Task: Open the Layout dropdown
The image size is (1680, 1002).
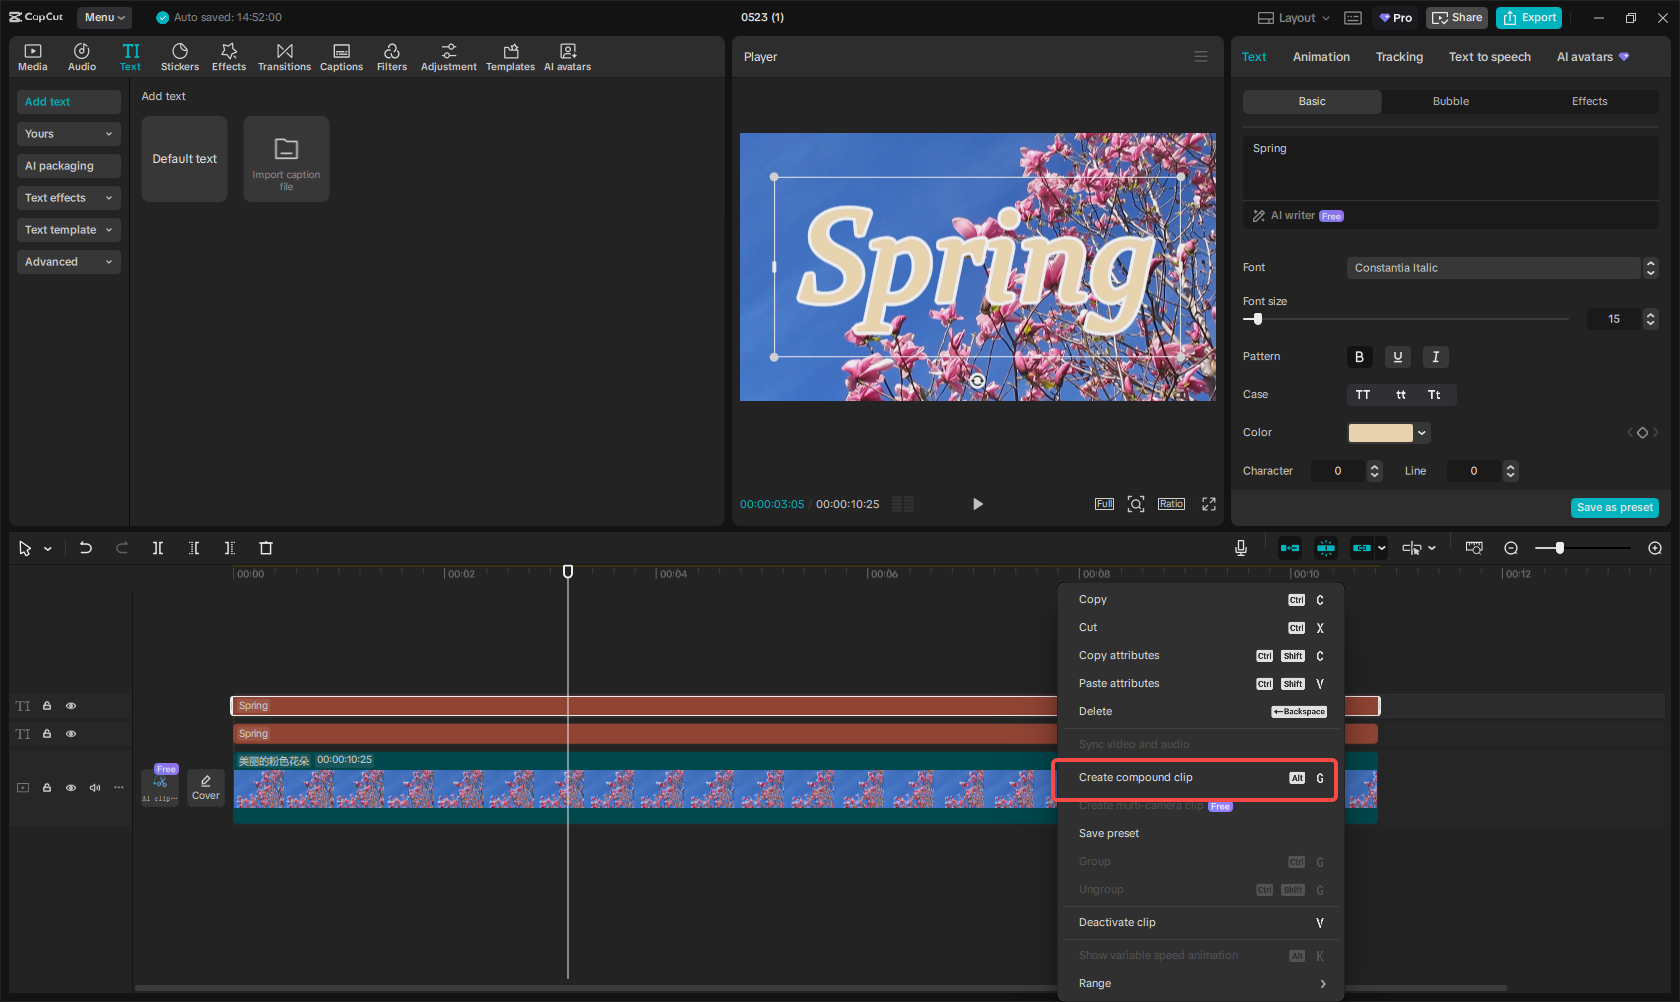Action: (x=1294, y=18)
